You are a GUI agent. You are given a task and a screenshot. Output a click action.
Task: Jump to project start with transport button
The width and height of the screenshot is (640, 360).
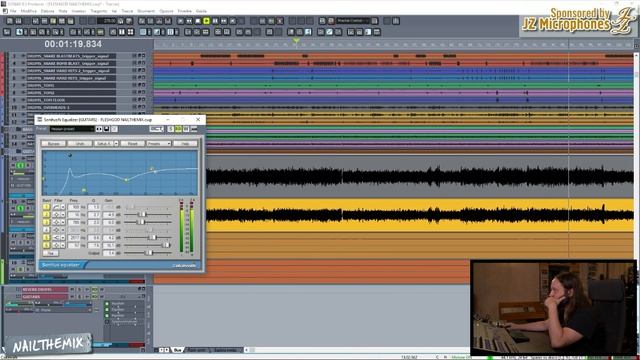[x=180, y=21]
